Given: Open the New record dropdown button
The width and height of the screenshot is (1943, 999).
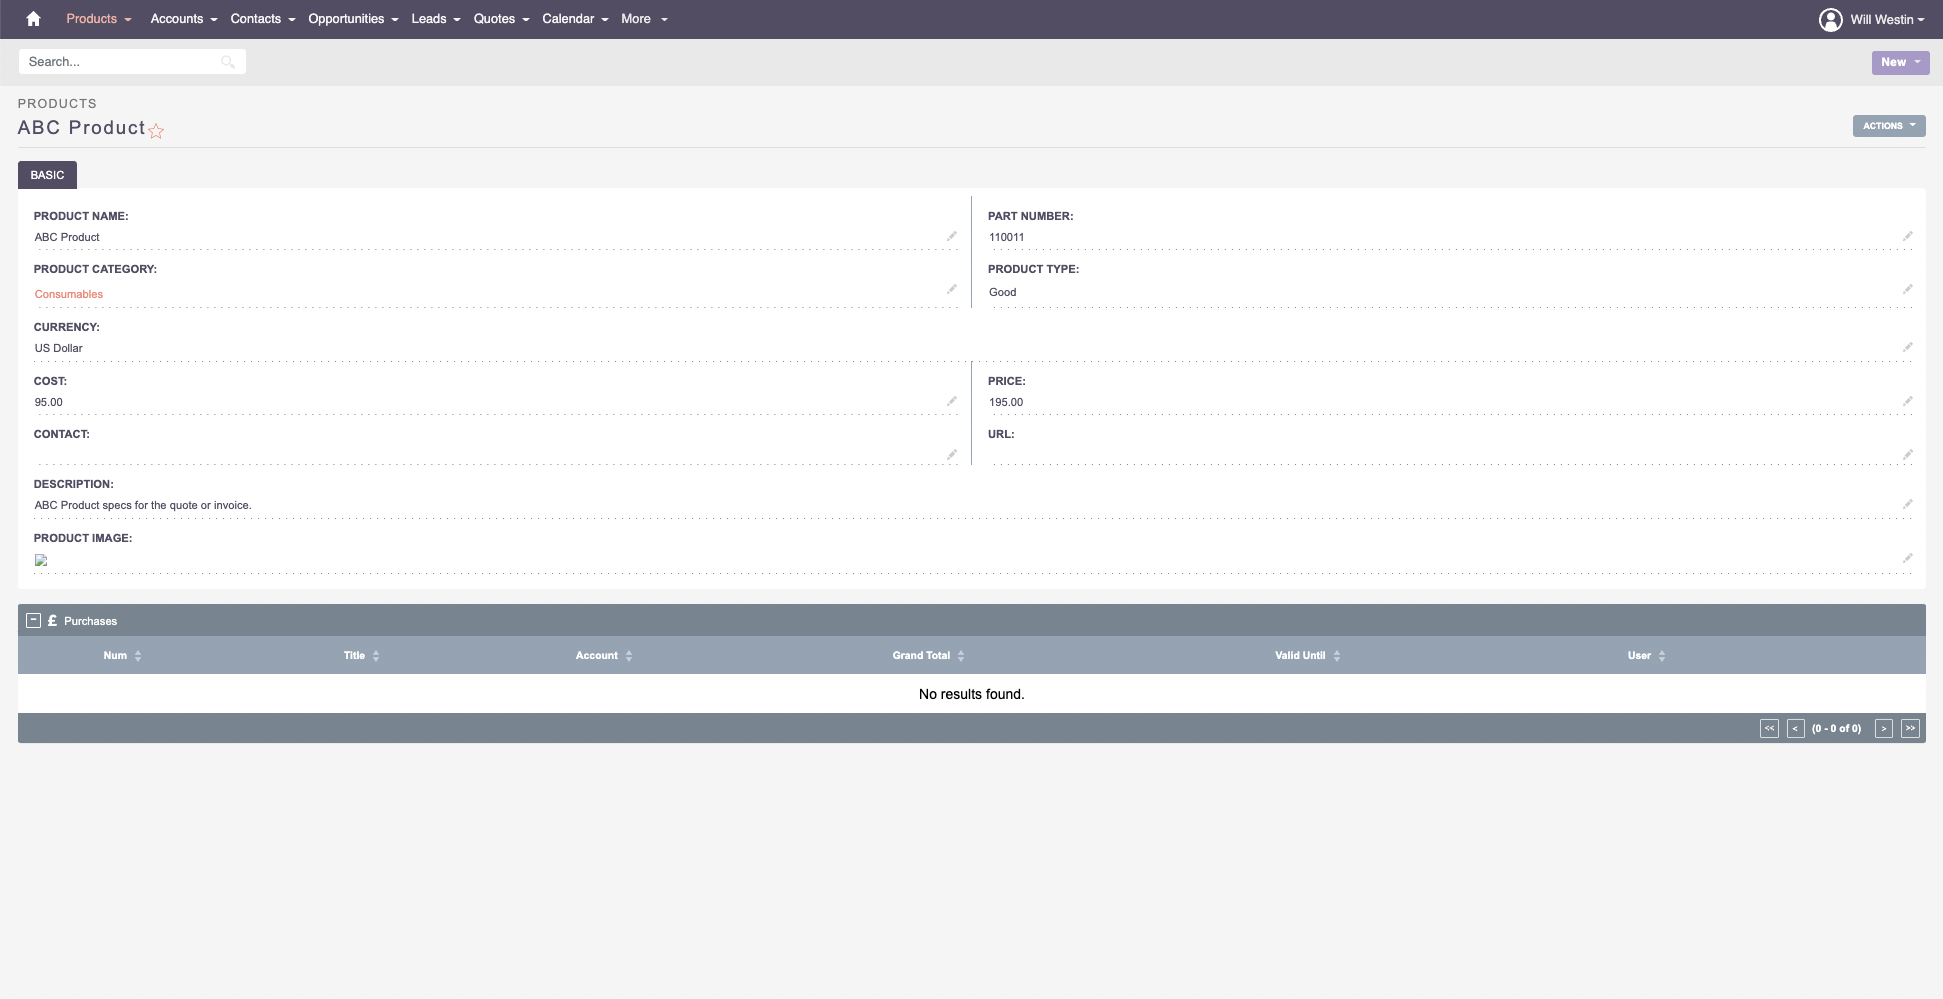Looking at the screenshot, I should point(1900,62).
